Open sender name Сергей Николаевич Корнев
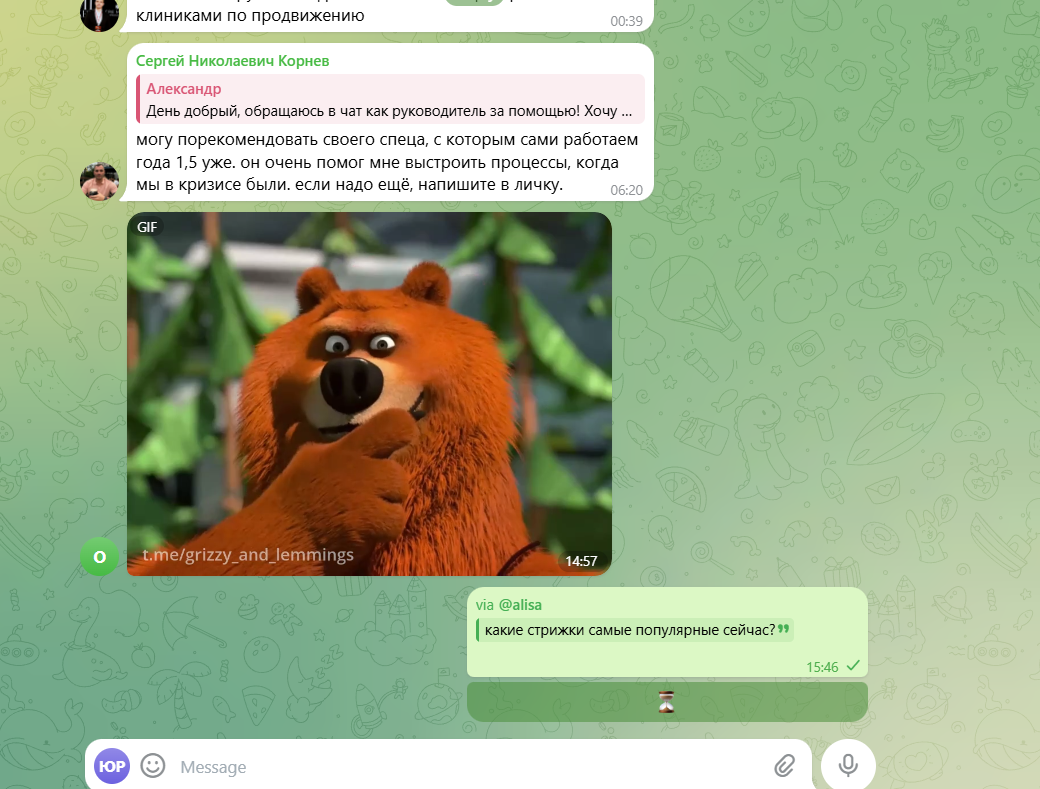 coord(232,61)
